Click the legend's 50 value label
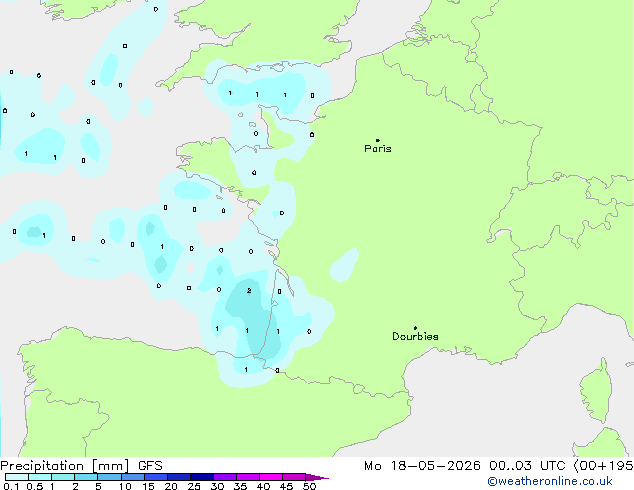634x490 pixels. 309,486
